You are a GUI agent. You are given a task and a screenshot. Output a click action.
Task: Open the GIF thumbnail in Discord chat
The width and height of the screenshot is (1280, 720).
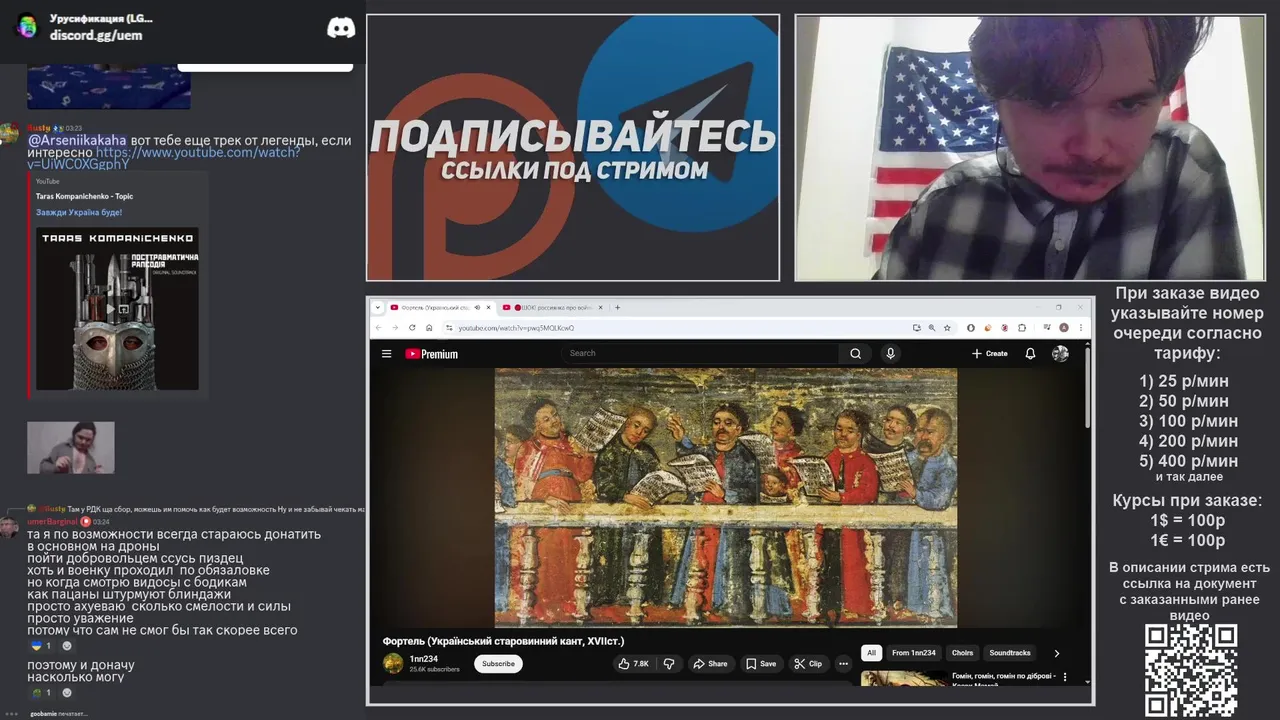coord(70,448)
